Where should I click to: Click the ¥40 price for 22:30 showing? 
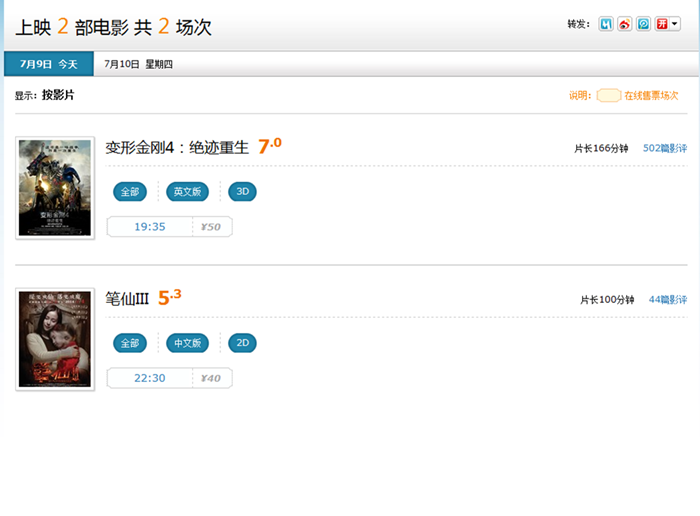coord(211,378)
